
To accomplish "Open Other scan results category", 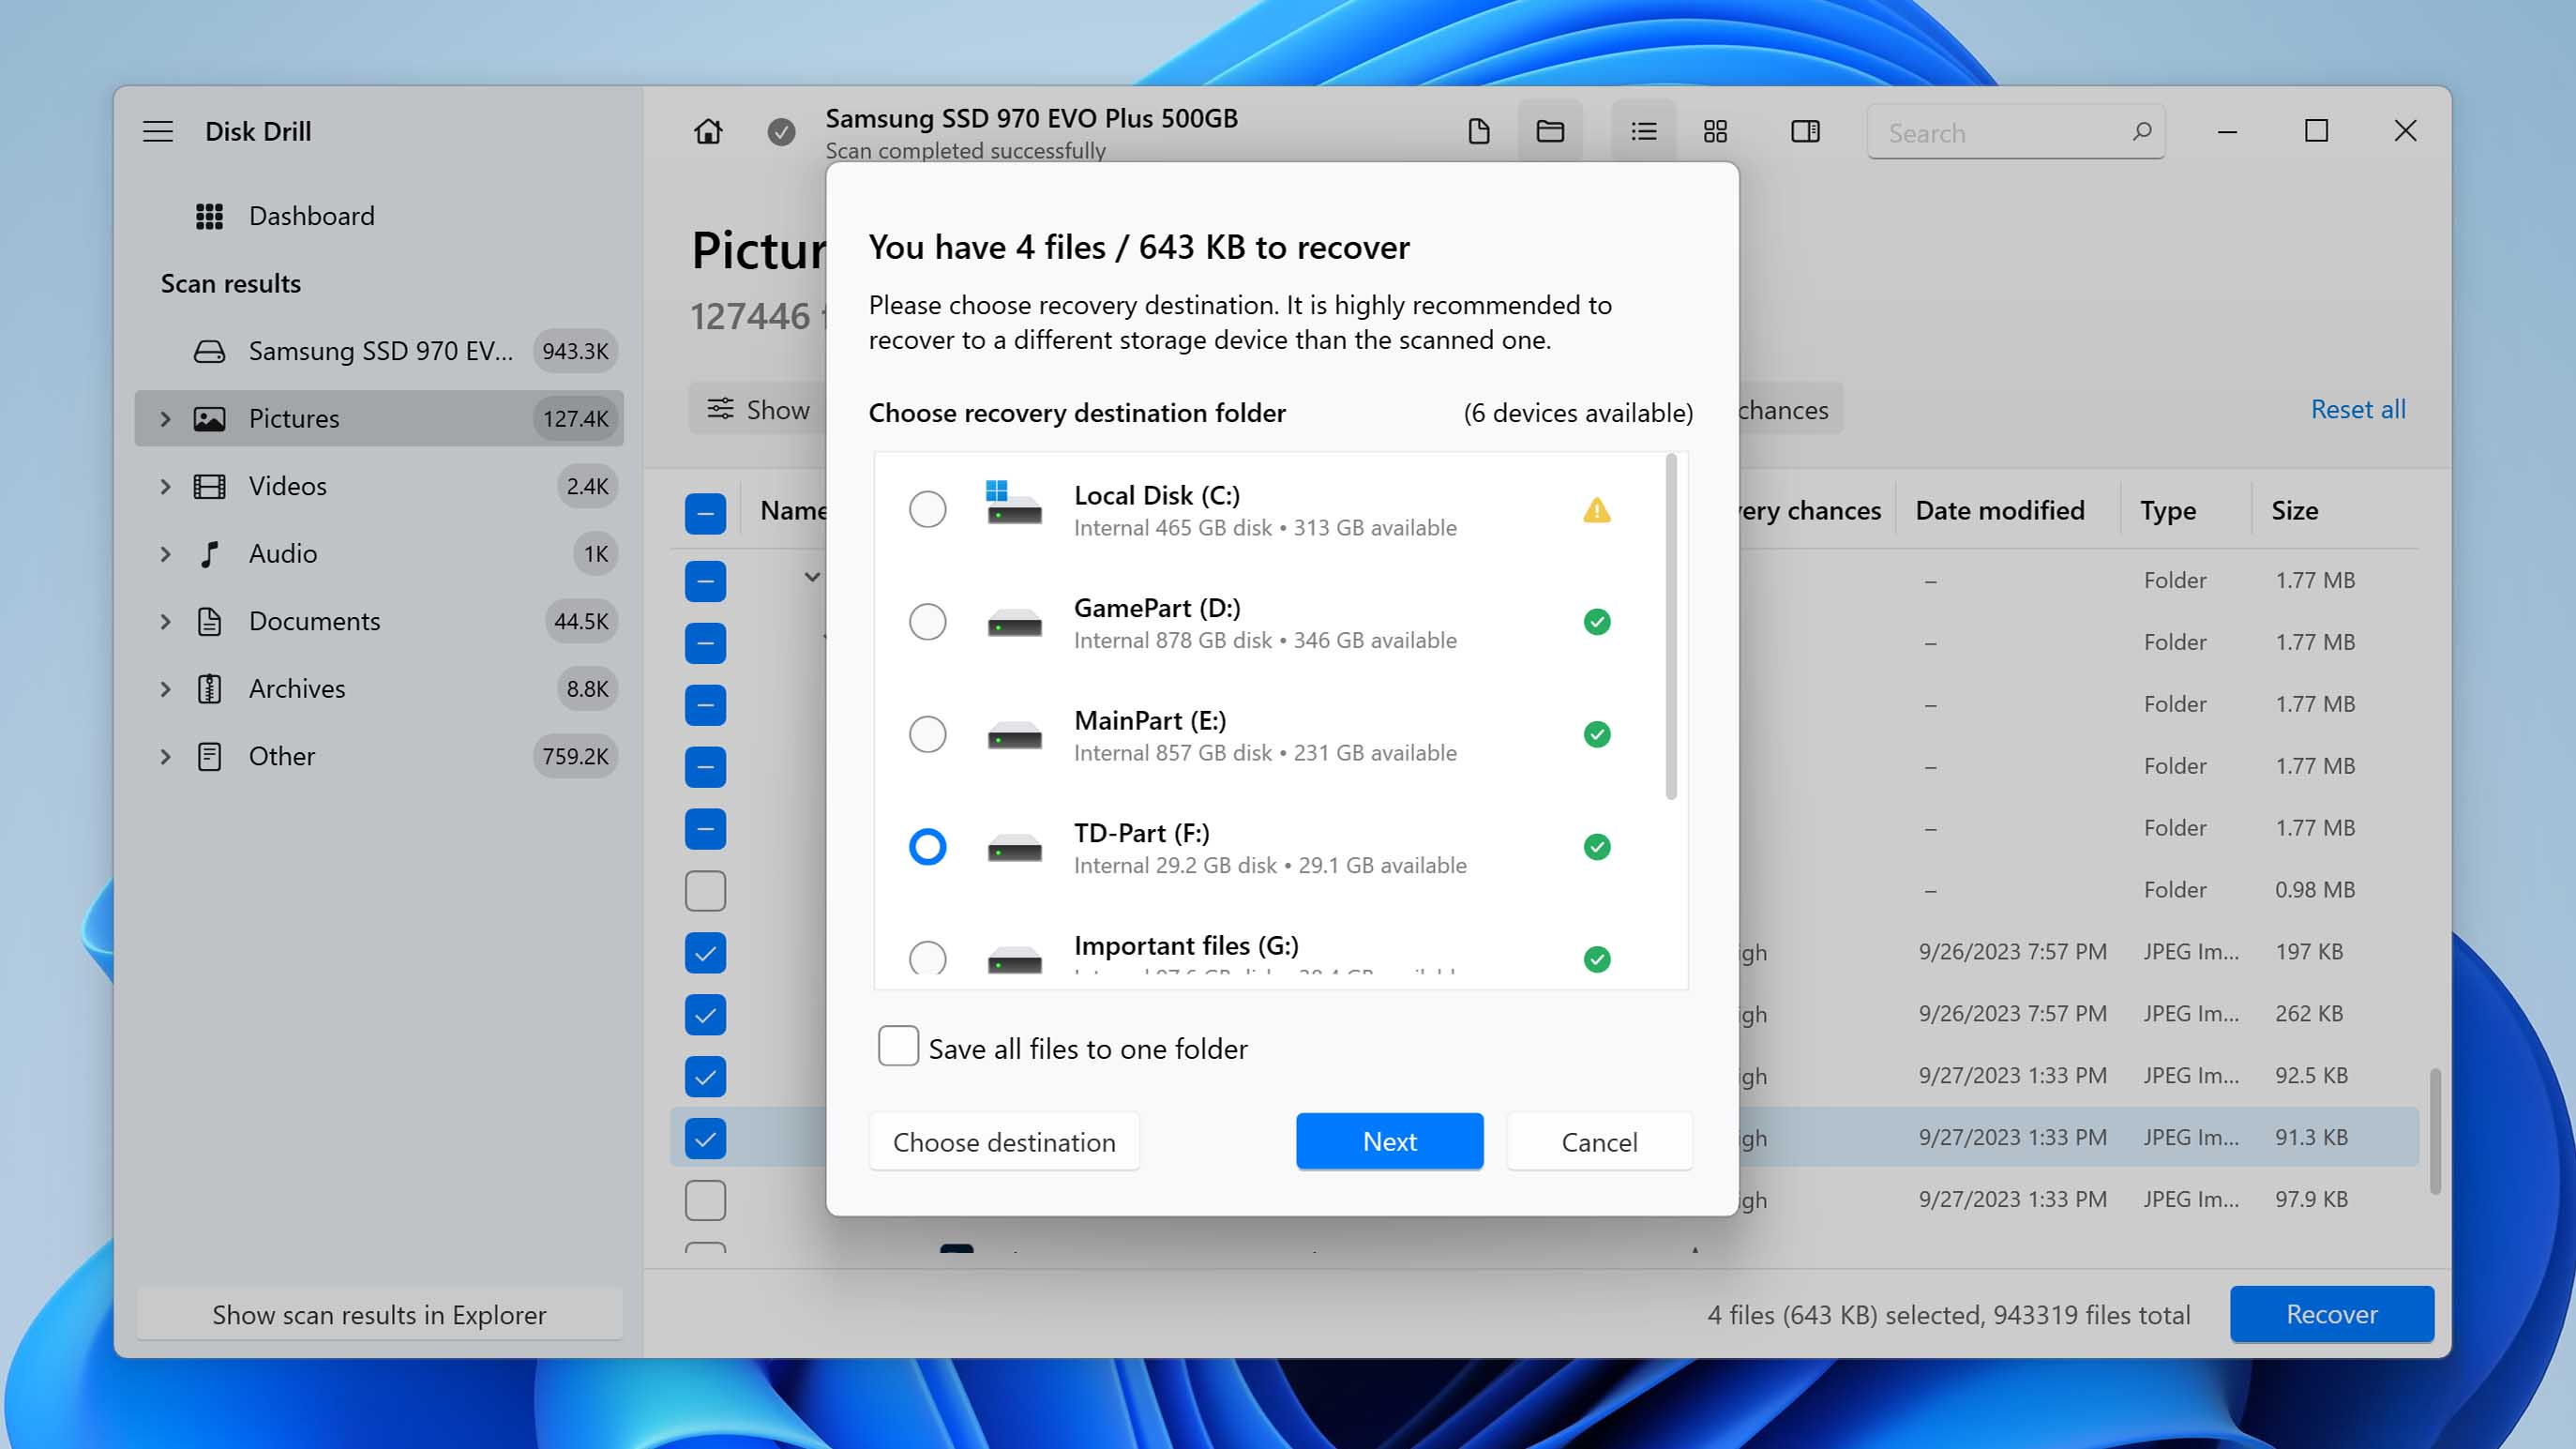I will [282, 756].
